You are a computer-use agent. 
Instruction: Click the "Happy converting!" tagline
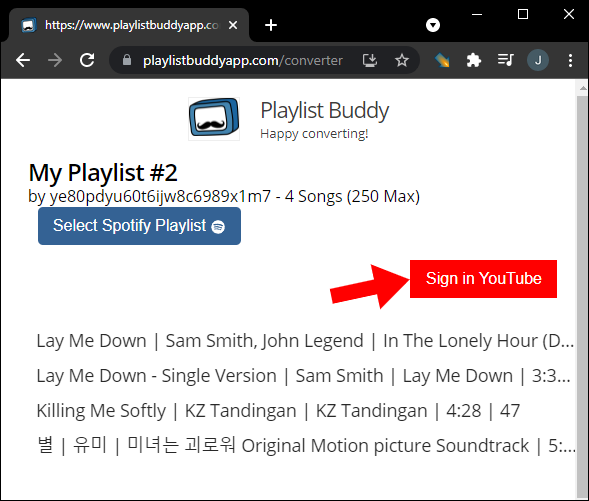pyautogui.click(x=314, y=134)
